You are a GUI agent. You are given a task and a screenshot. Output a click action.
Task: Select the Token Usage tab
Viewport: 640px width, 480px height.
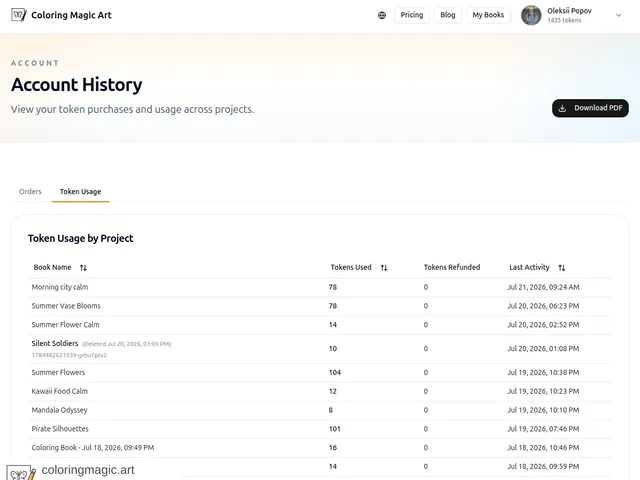(80, 191)
